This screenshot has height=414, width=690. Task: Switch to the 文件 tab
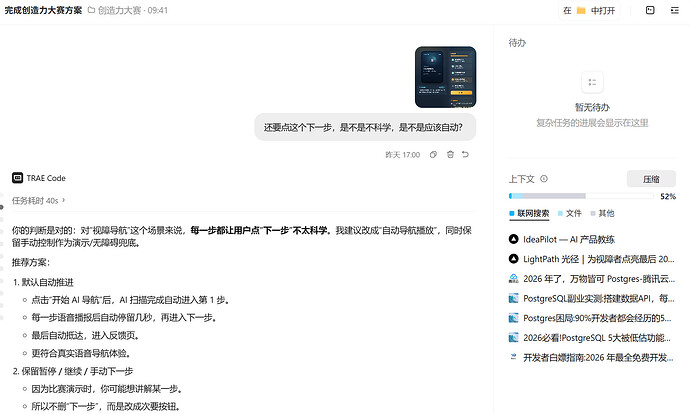pos(569,213)
